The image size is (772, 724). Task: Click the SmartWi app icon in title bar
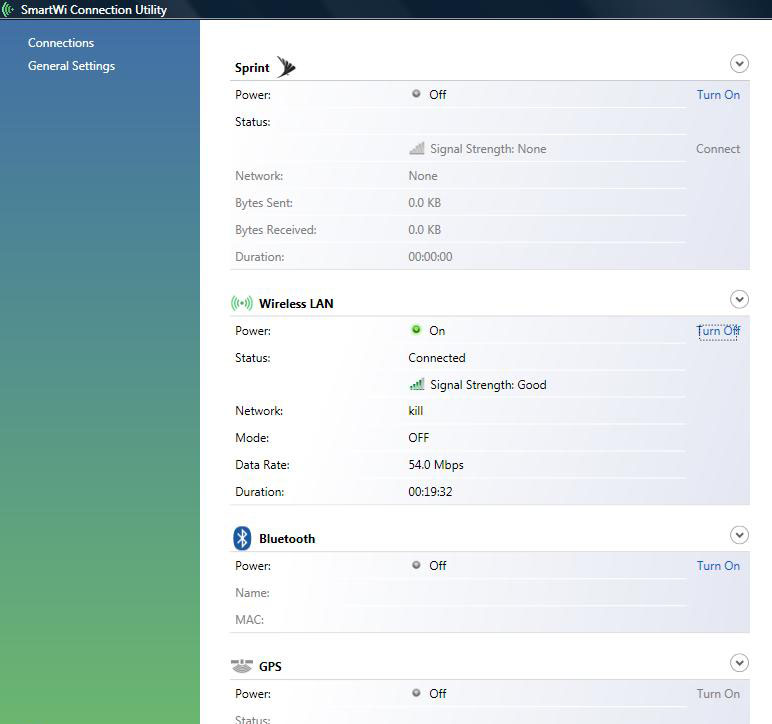(8, 9)
